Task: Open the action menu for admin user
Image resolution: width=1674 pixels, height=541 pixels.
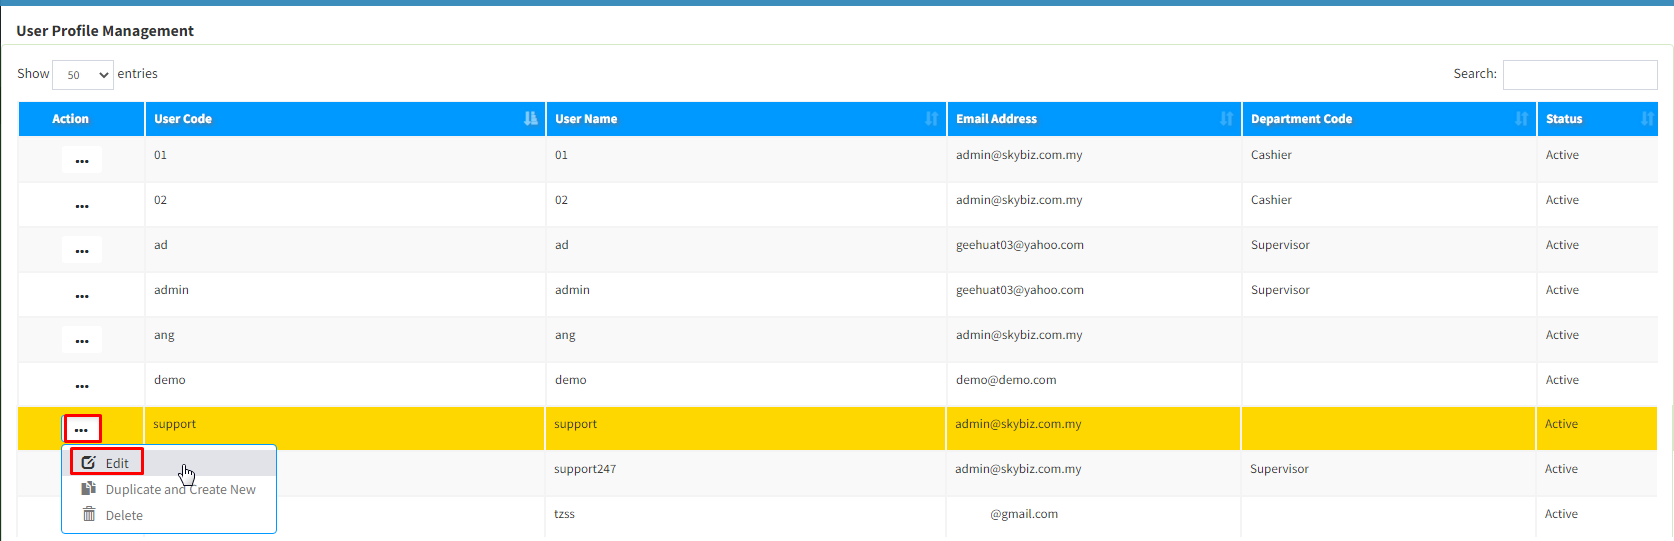Action: tap(82, 295)
